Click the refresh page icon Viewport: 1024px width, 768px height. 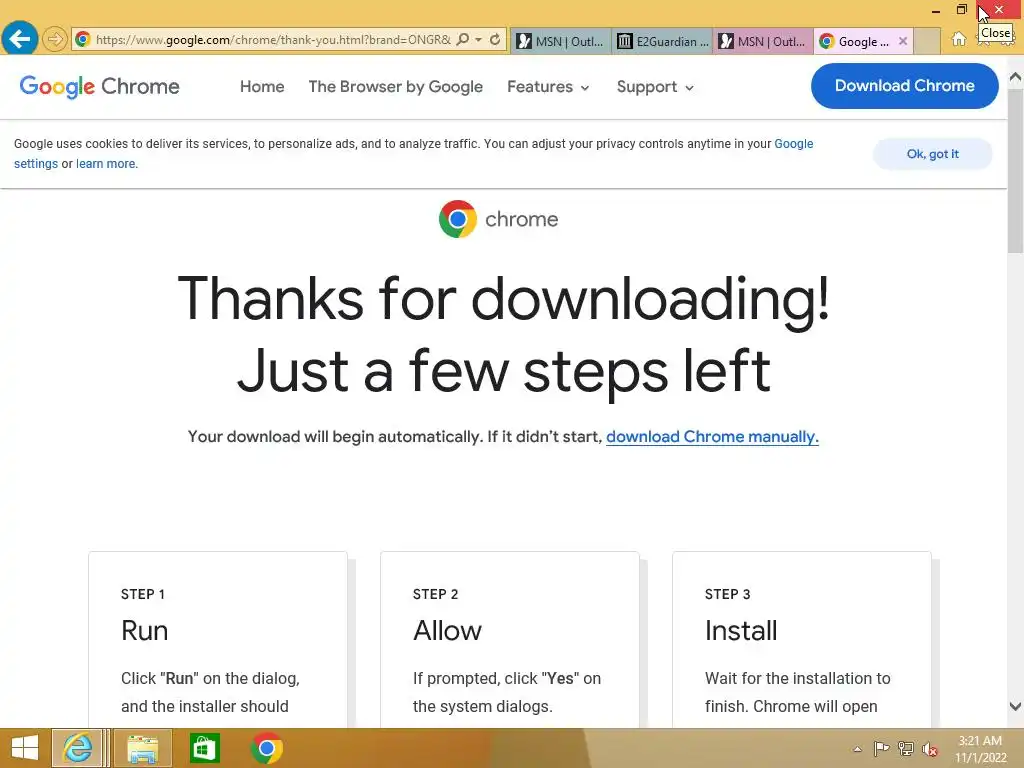tap(495, 40)
